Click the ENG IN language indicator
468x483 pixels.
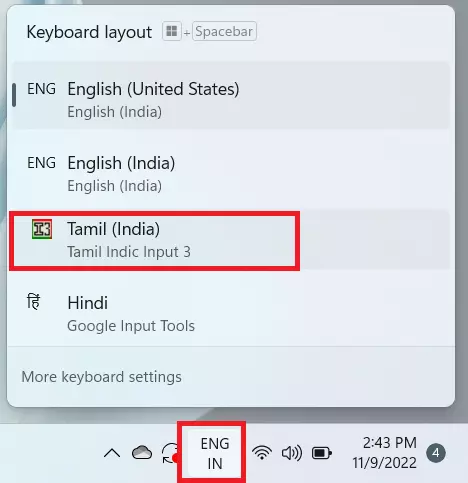[x=215, y=453]
